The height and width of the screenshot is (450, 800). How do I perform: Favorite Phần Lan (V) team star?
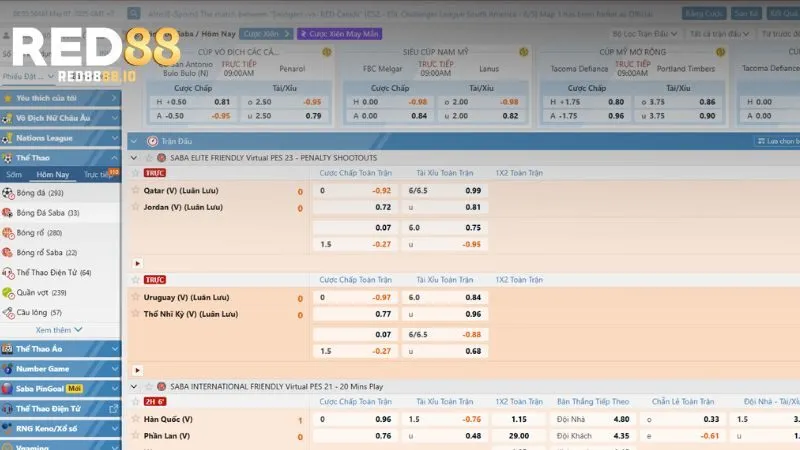pyautogui.click(x=135, y=435)
